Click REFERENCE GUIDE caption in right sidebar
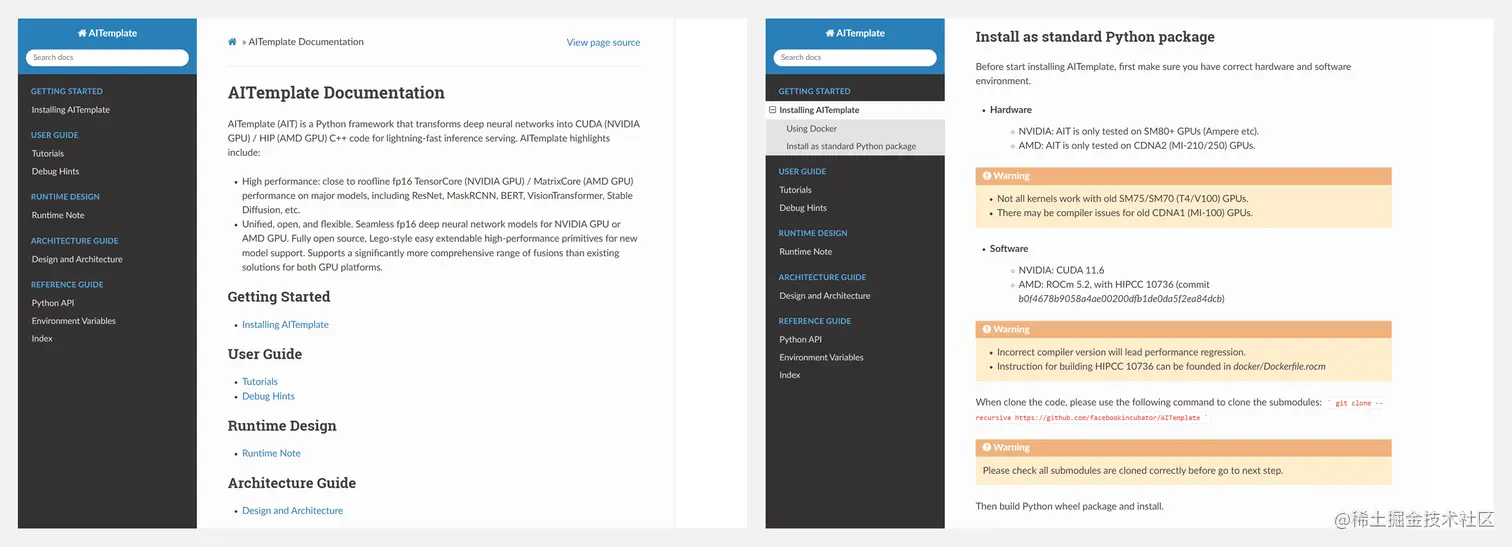 coord(815,321)
